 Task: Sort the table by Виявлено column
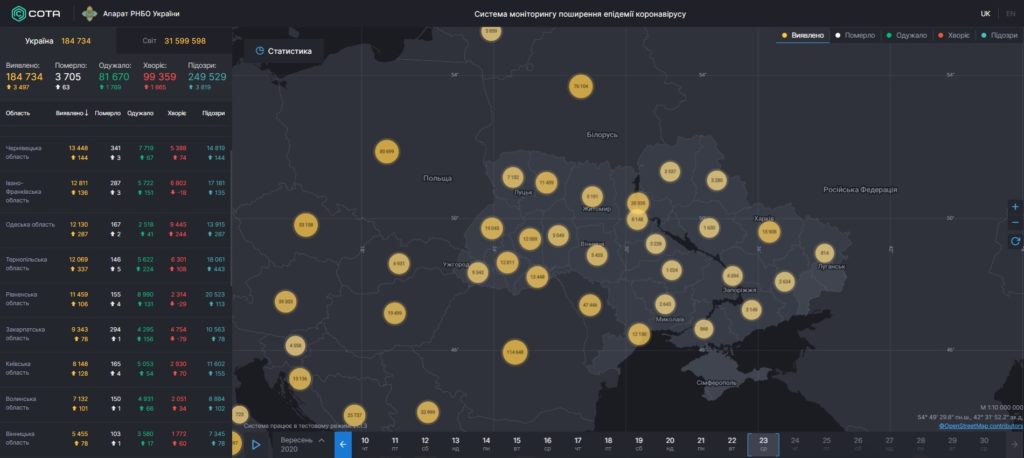click(72, 113)
